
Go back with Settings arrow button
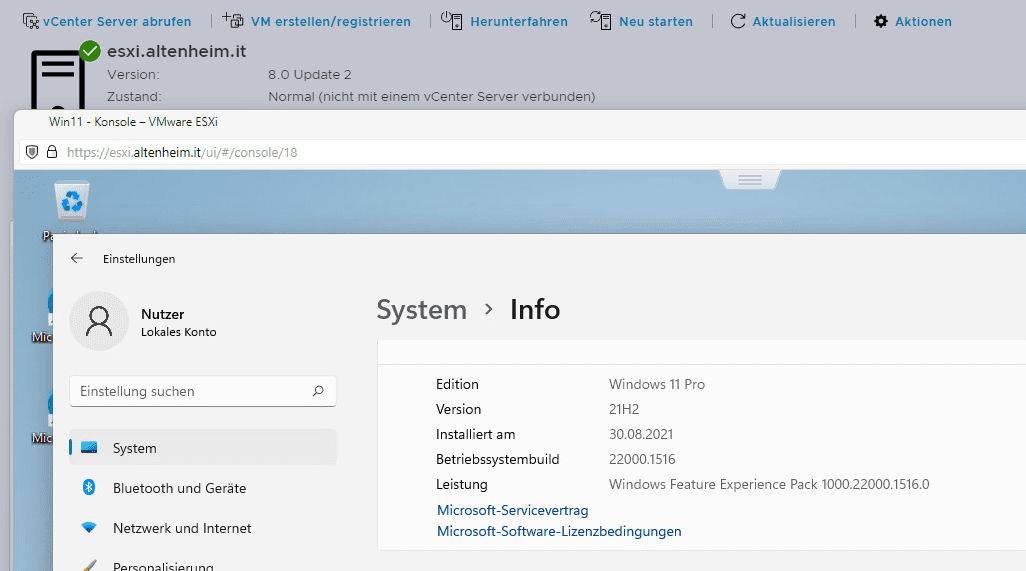click(77, 258)
